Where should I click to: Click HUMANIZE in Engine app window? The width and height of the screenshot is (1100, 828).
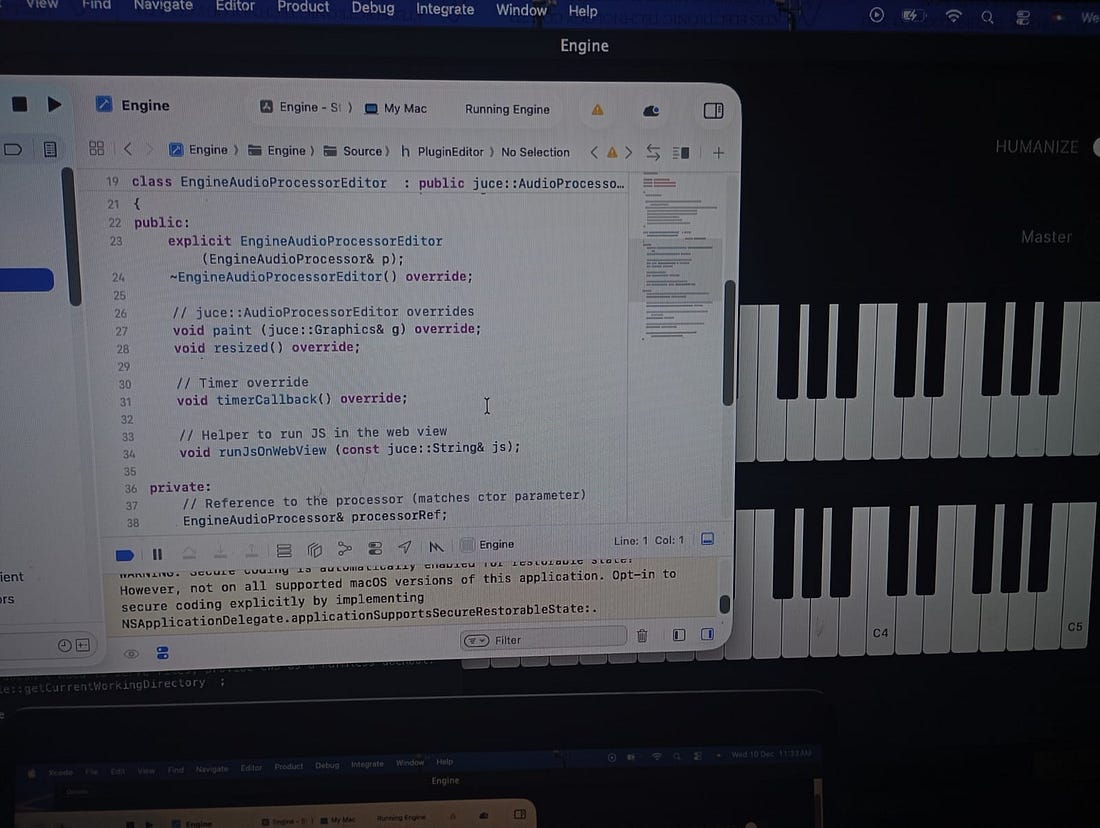(x=1037, y=147)
